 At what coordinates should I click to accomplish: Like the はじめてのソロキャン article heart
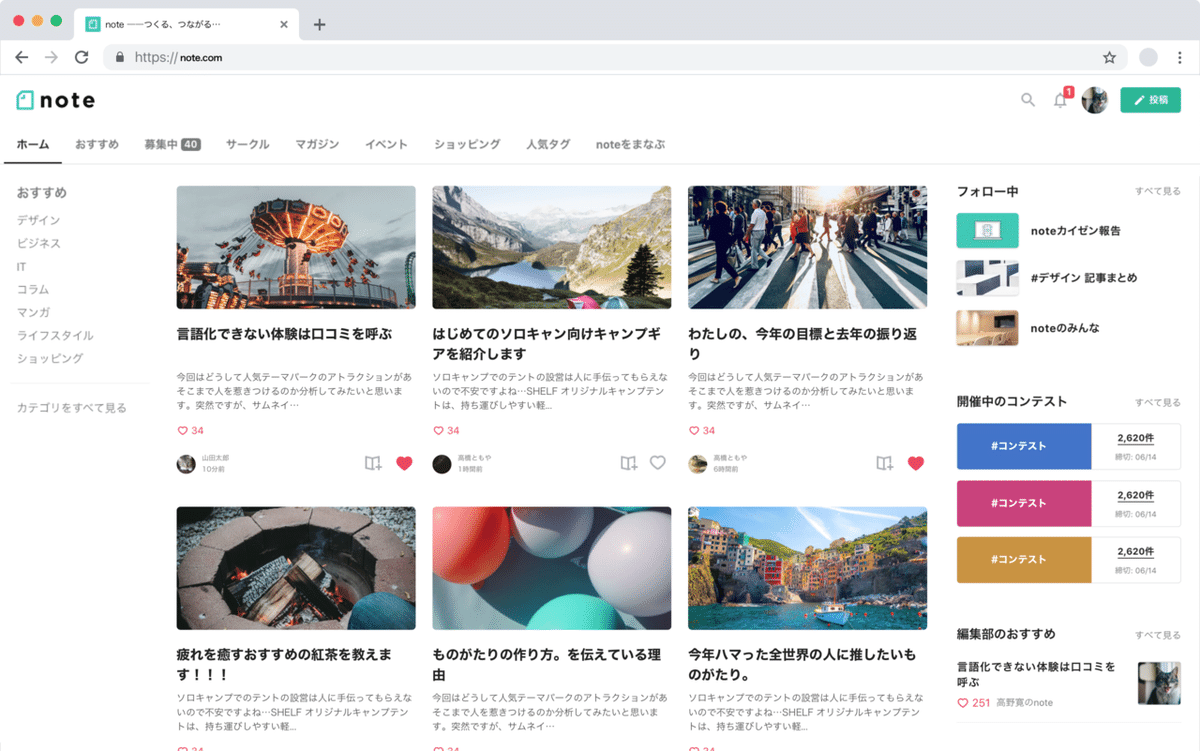pyautogui.click(x=658, y=463)
